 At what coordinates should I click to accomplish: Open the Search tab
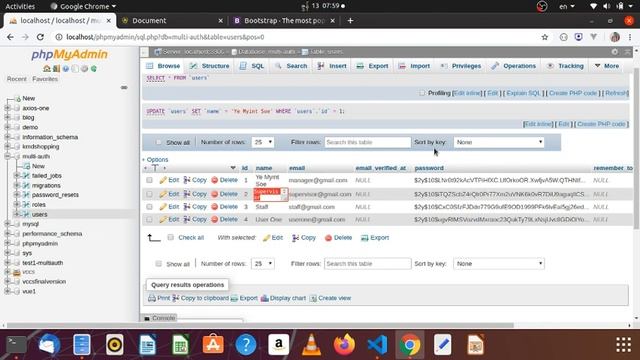tap(291, 66)
